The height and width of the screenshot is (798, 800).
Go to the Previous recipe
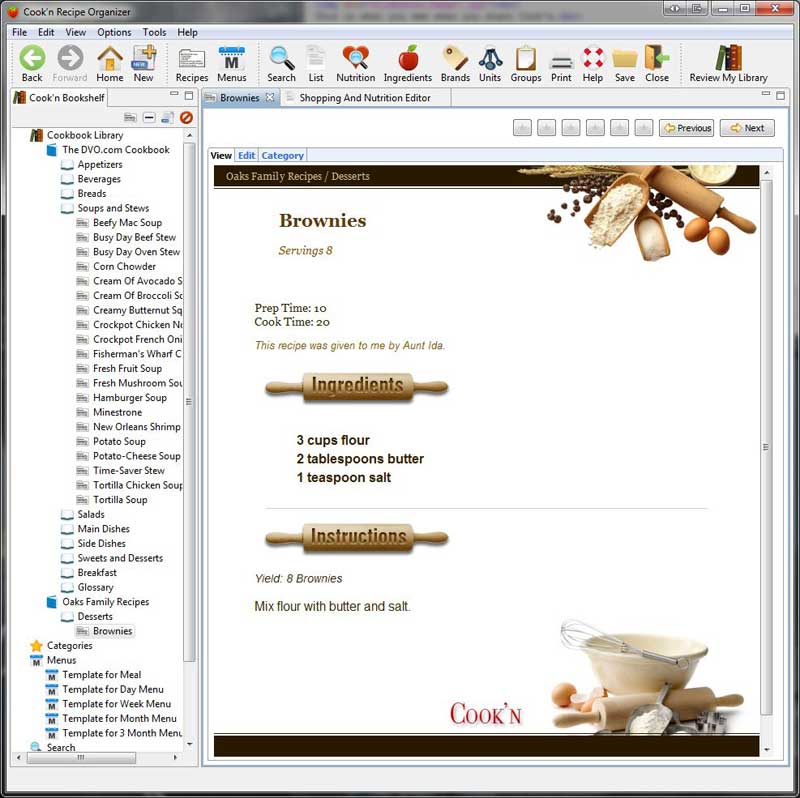pyautogui.click(x=687, y=128)
